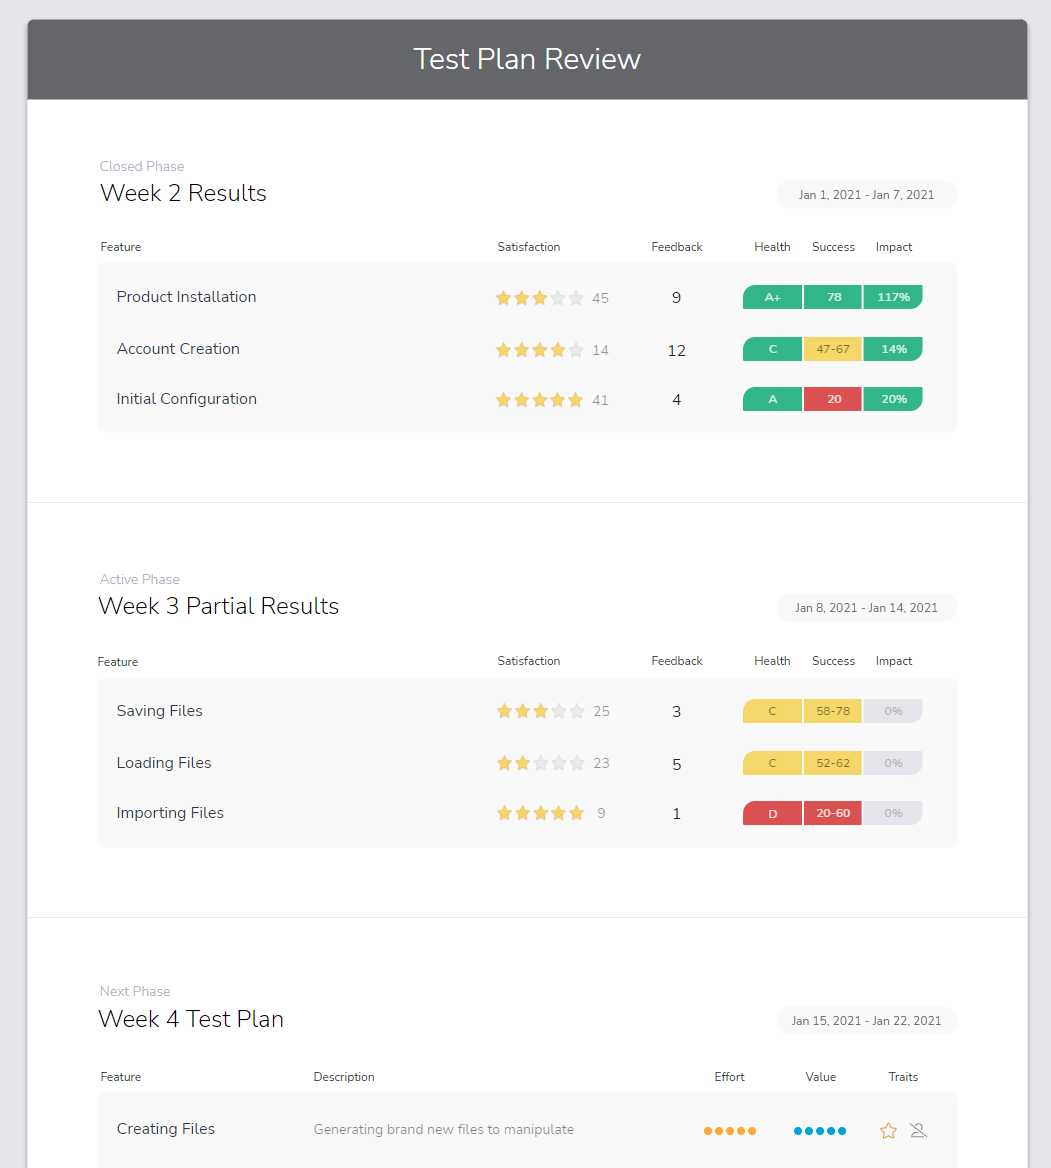Click the Week 4 date range pill
Image resolution: width=1051 pixels, height=1168 pixels.
coord(866,1021)
